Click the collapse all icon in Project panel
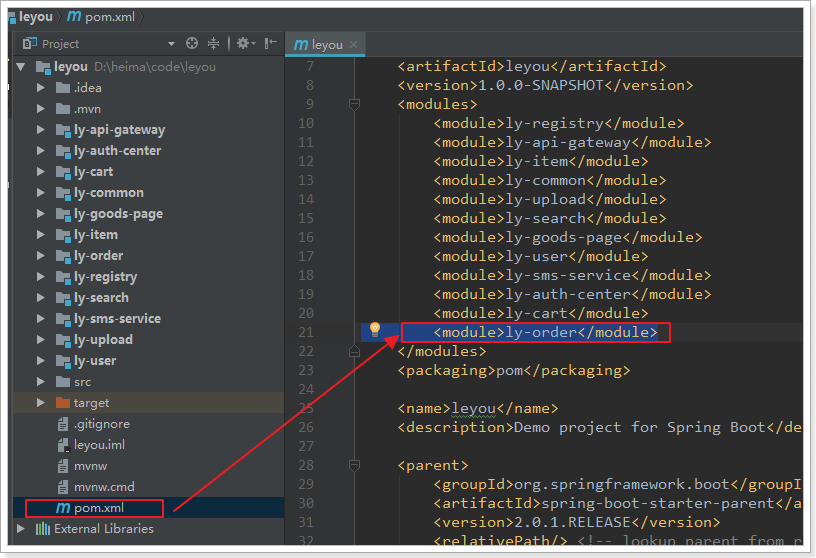Viewport: 816px width, 558px height. [213, 43]
